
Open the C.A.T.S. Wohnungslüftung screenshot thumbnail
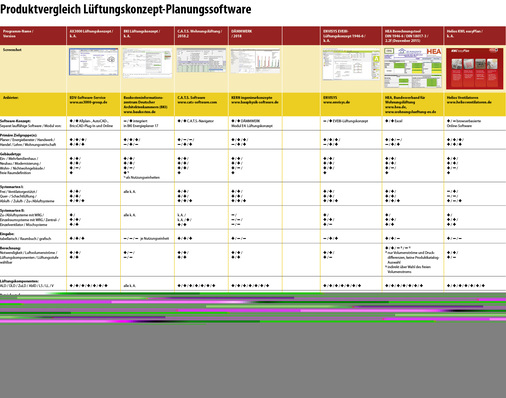pyautogui.click(x=201, y=60)
